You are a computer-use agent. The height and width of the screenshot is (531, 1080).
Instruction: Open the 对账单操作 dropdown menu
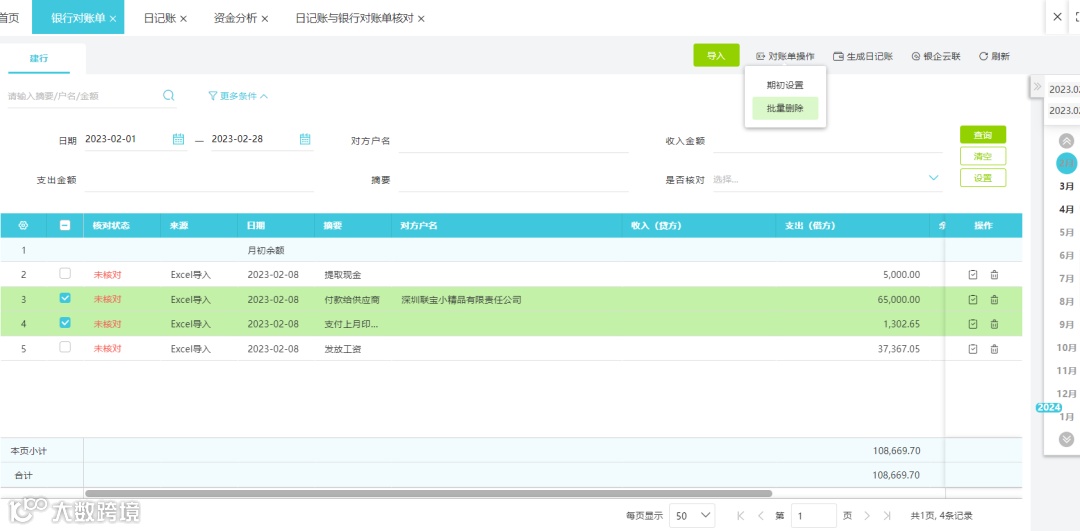tap(785, 56)
